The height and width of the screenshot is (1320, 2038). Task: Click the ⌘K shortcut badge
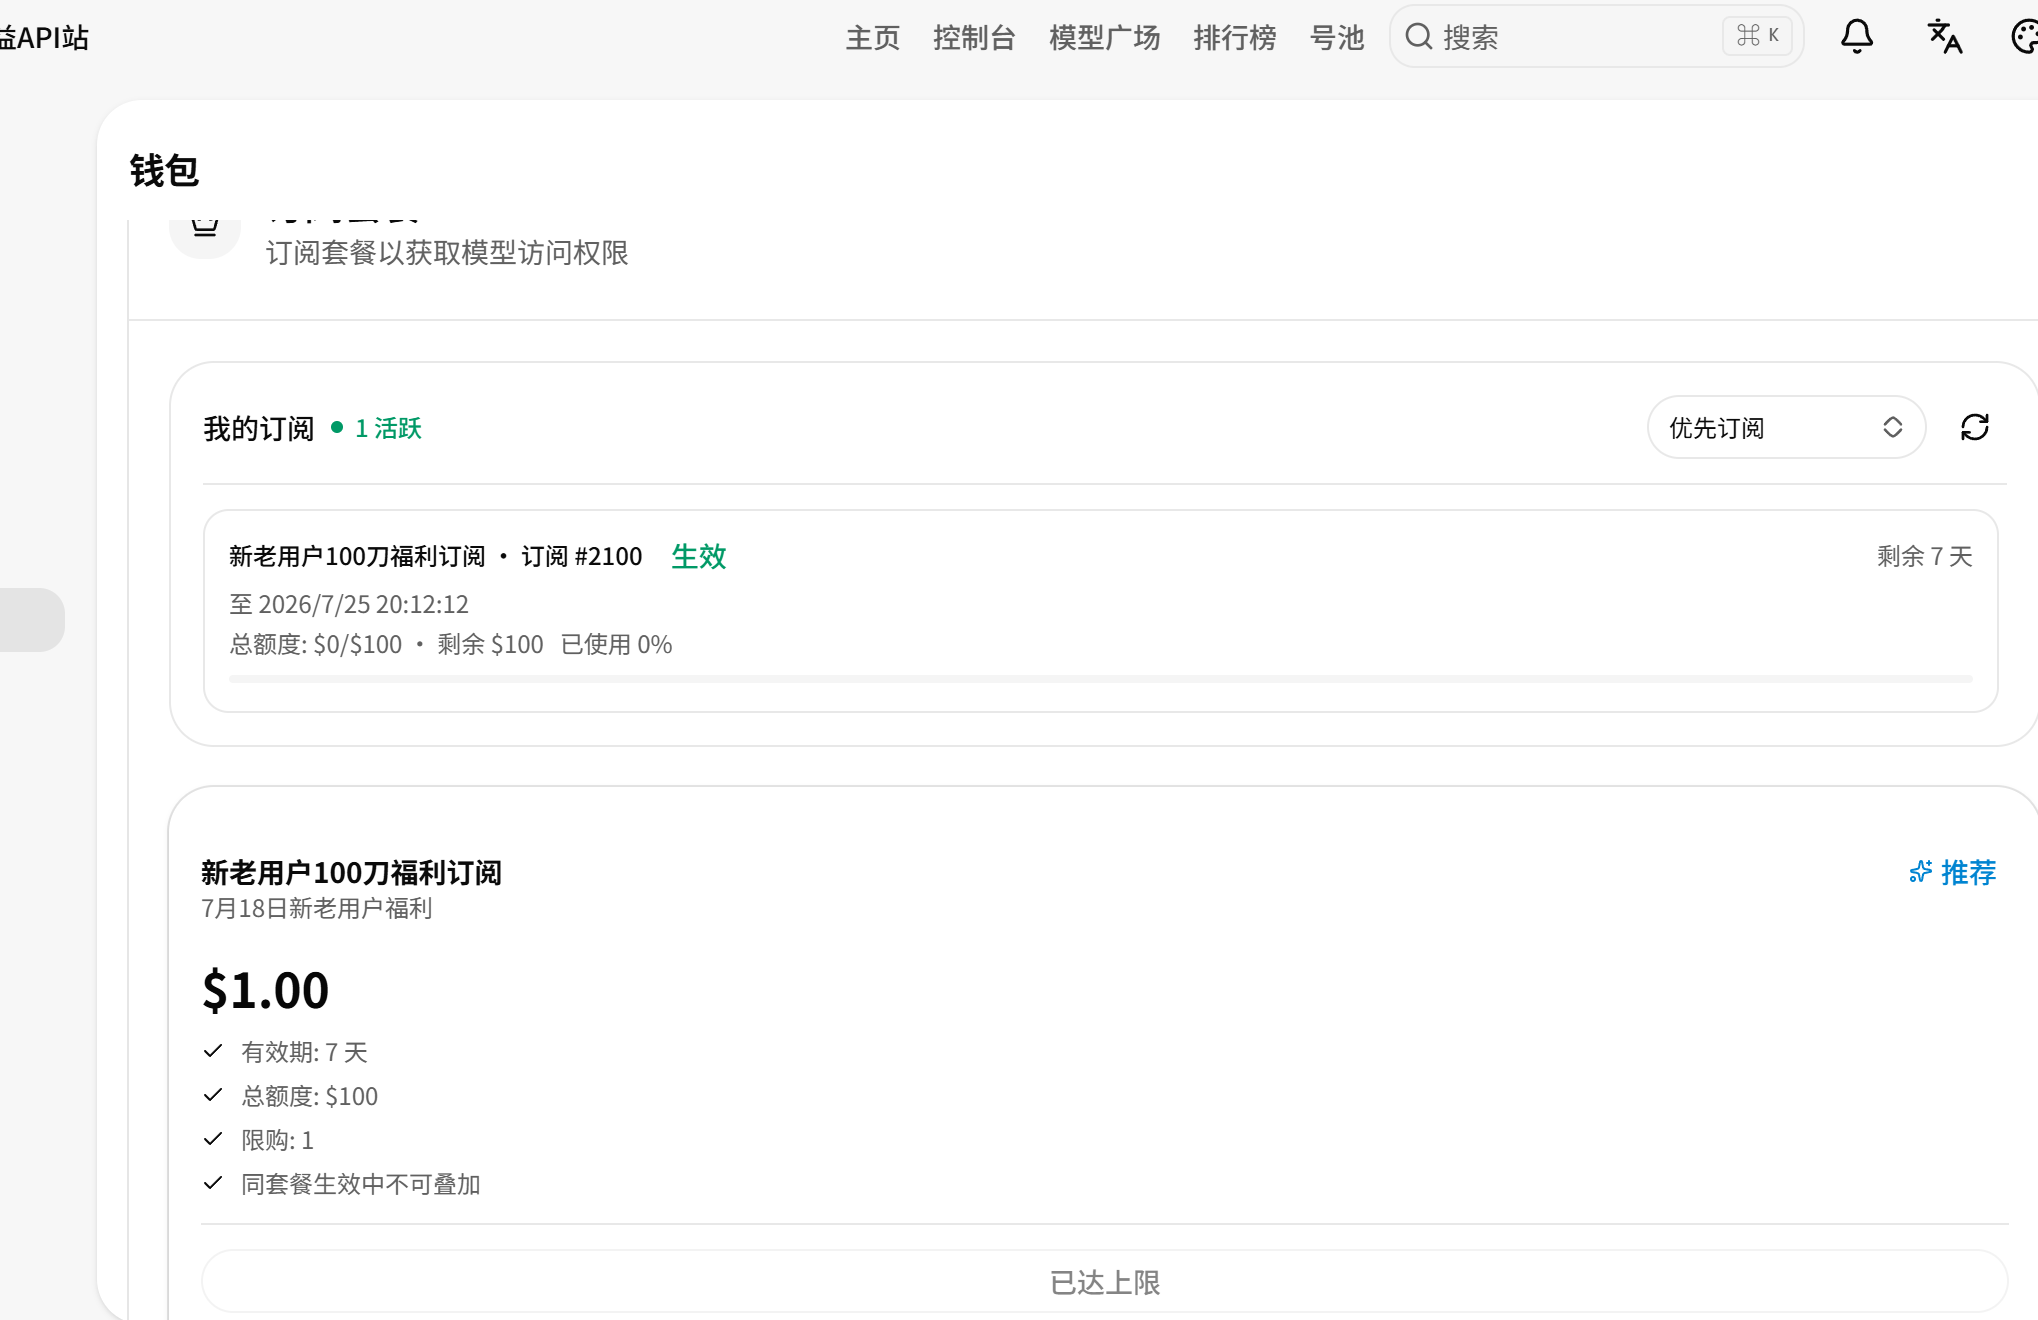(x=1757, y=36)
